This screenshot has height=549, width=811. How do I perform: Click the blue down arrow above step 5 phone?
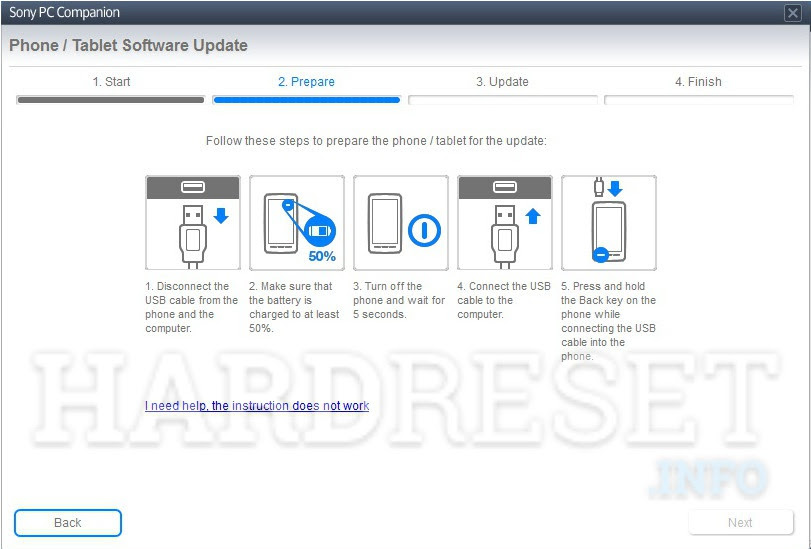tap(614, 188)
